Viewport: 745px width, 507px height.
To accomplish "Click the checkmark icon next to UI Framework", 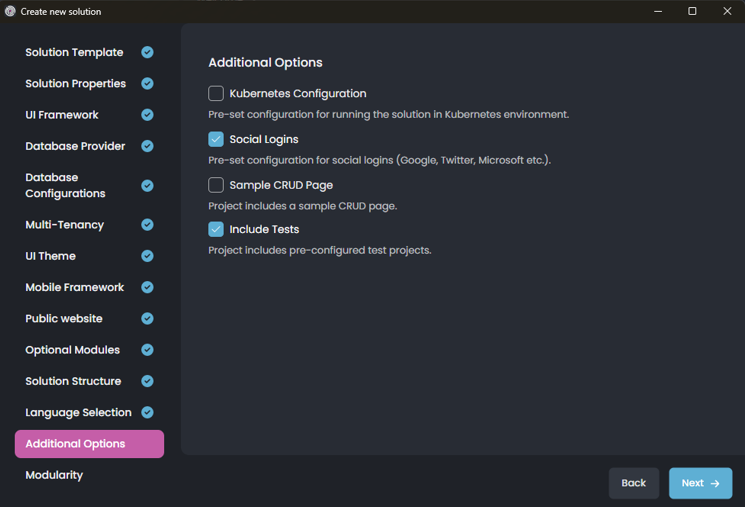I will click(147, 115).
